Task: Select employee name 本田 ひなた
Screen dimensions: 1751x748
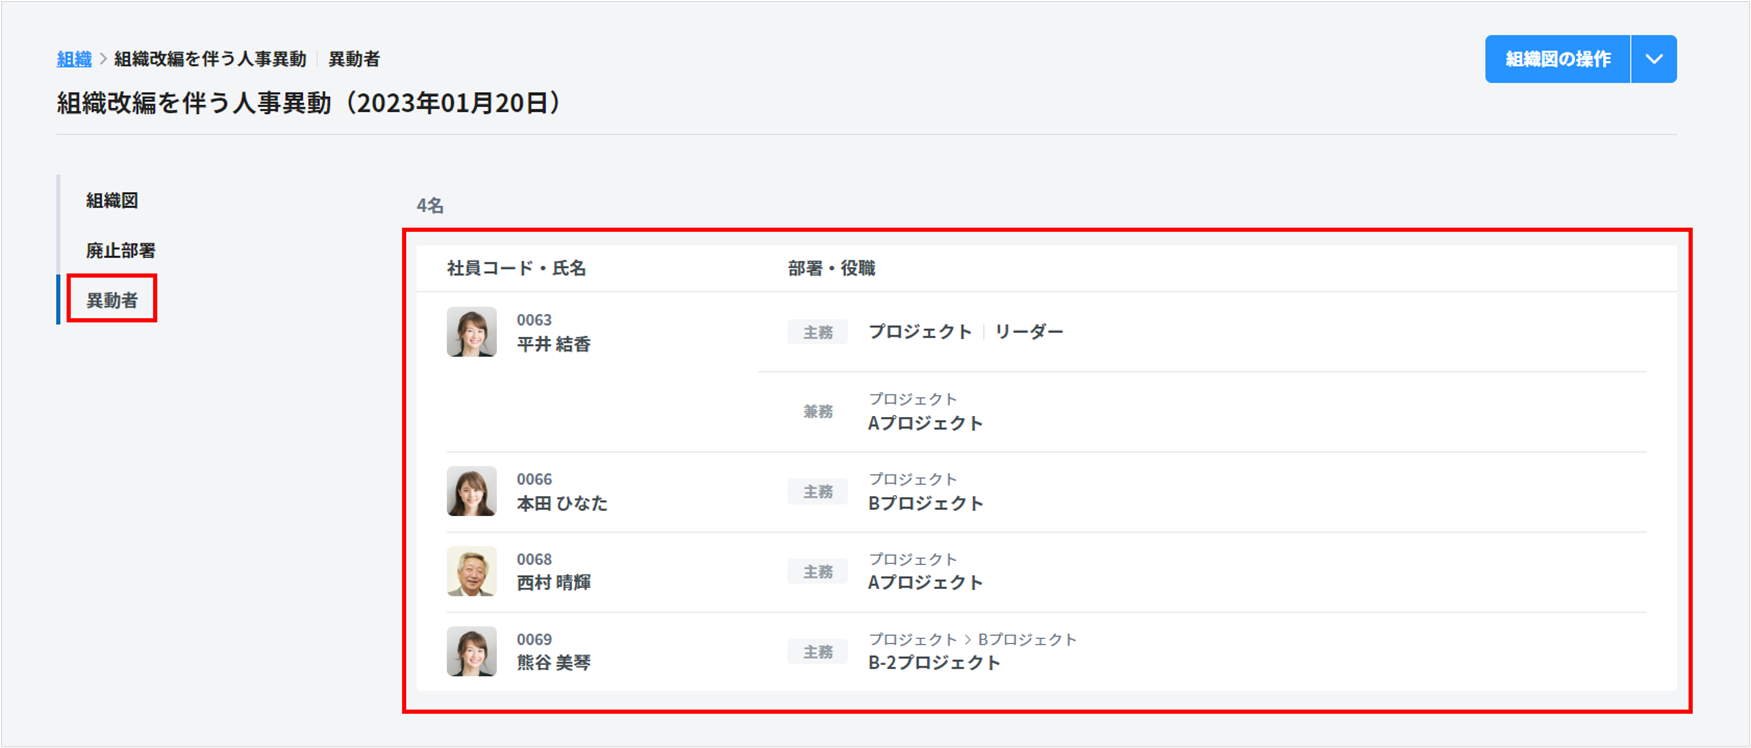Action: pyautogui.click(x=561, y=503)
